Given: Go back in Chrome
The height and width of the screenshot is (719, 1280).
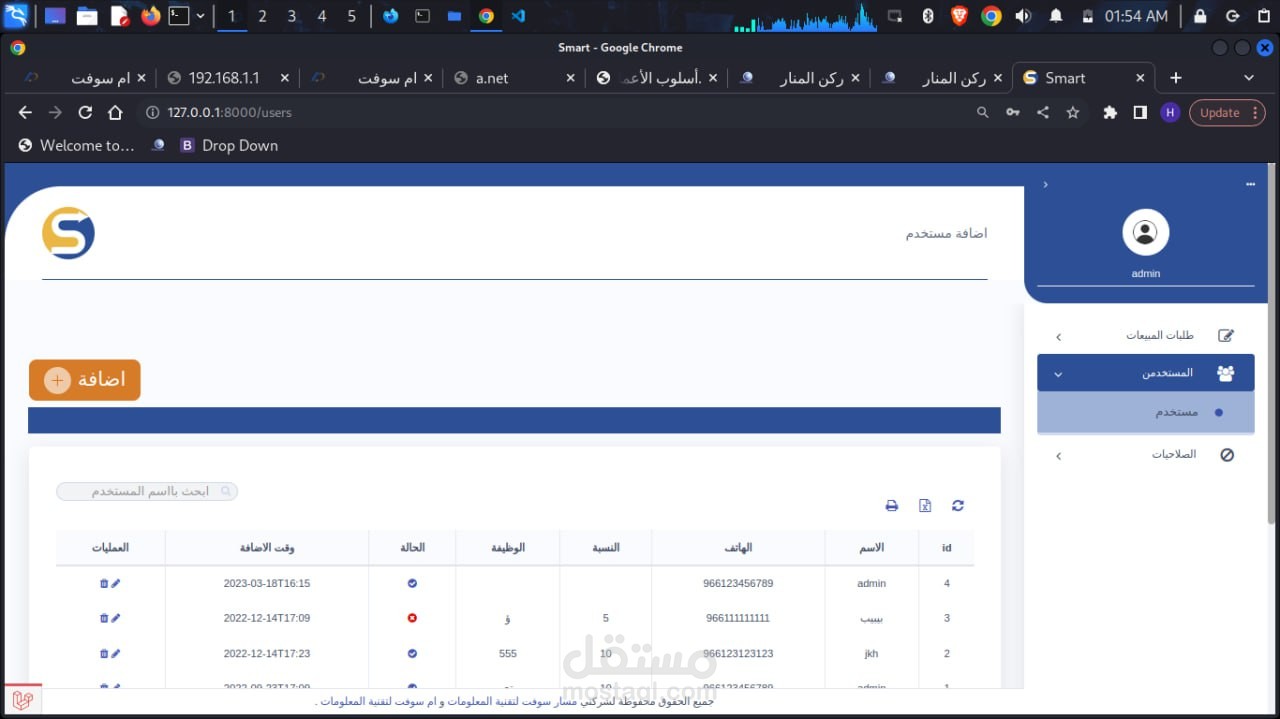Looking at the screenshot, I should pos(25,113).
